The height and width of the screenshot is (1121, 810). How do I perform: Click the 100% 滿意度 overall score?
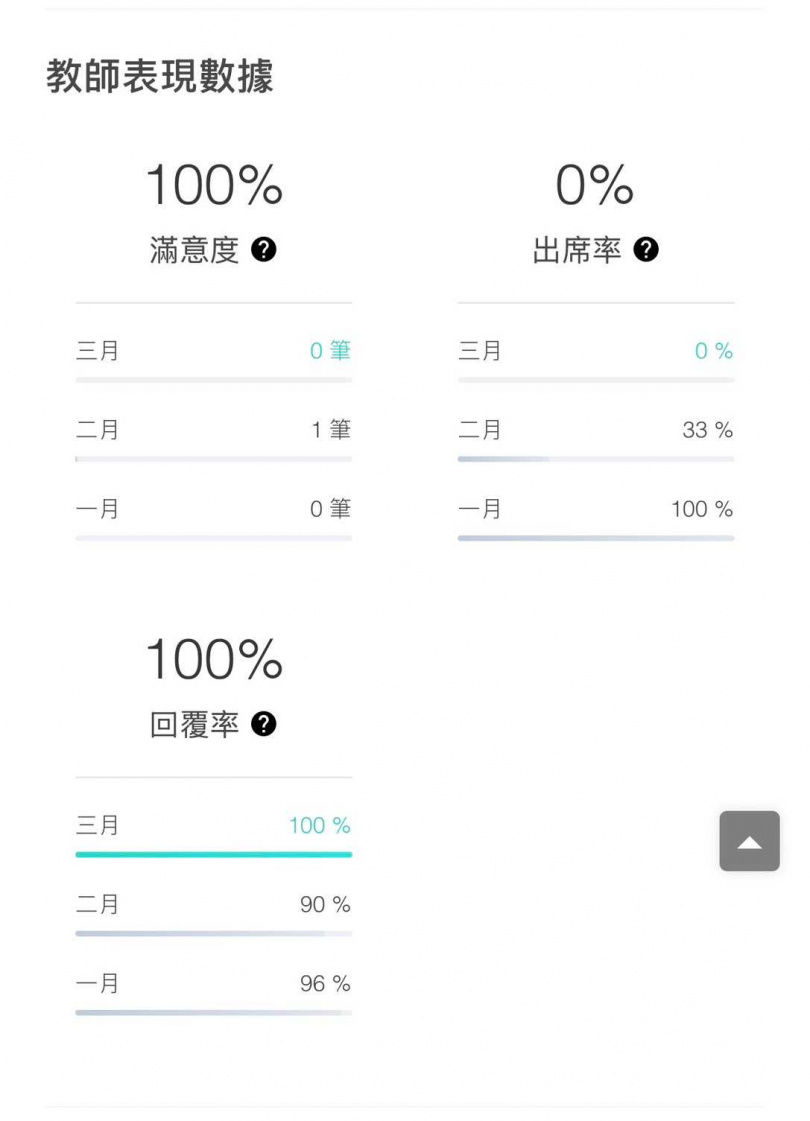tap(214, 186)
